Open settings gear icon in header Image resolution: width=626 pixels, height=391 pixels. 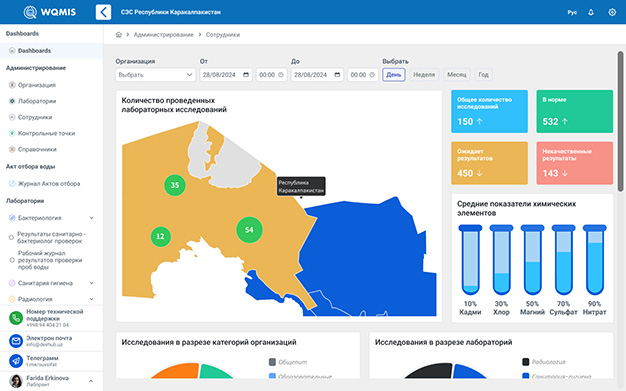612,12
